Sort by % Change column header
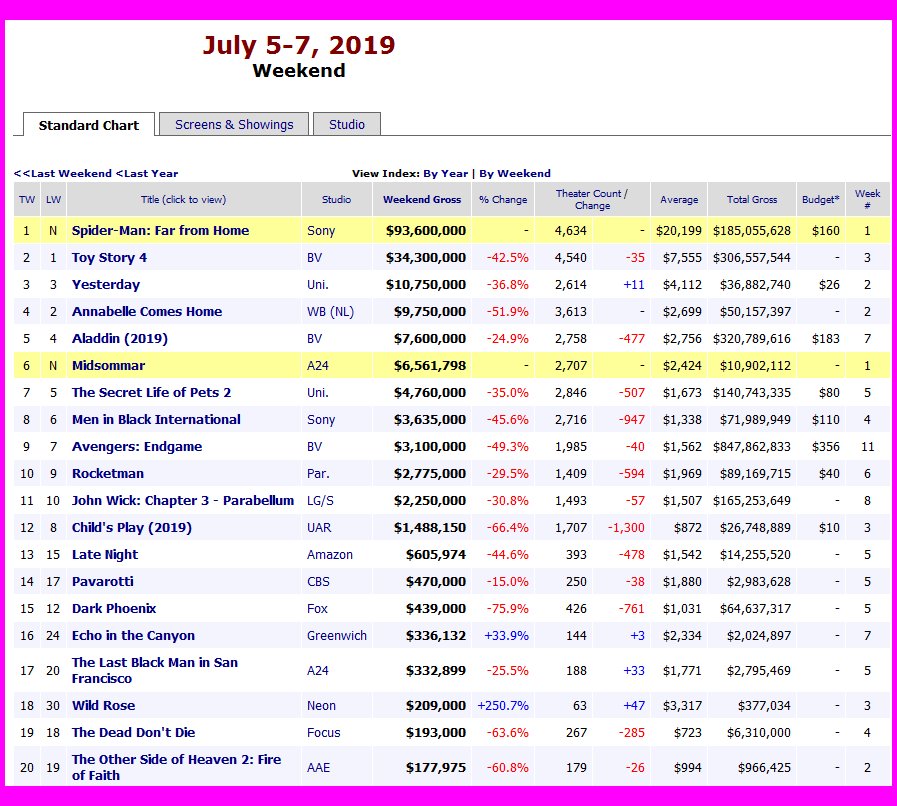897x806 pixels. pos(503,200)
